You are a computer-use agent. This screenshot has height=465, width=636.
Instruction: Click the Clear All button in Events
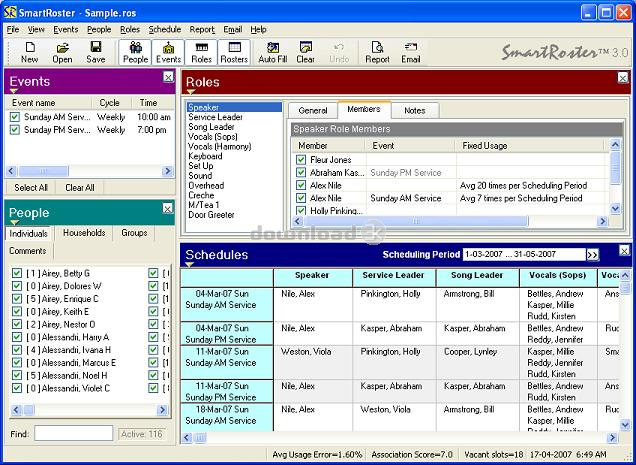point(80,187)
